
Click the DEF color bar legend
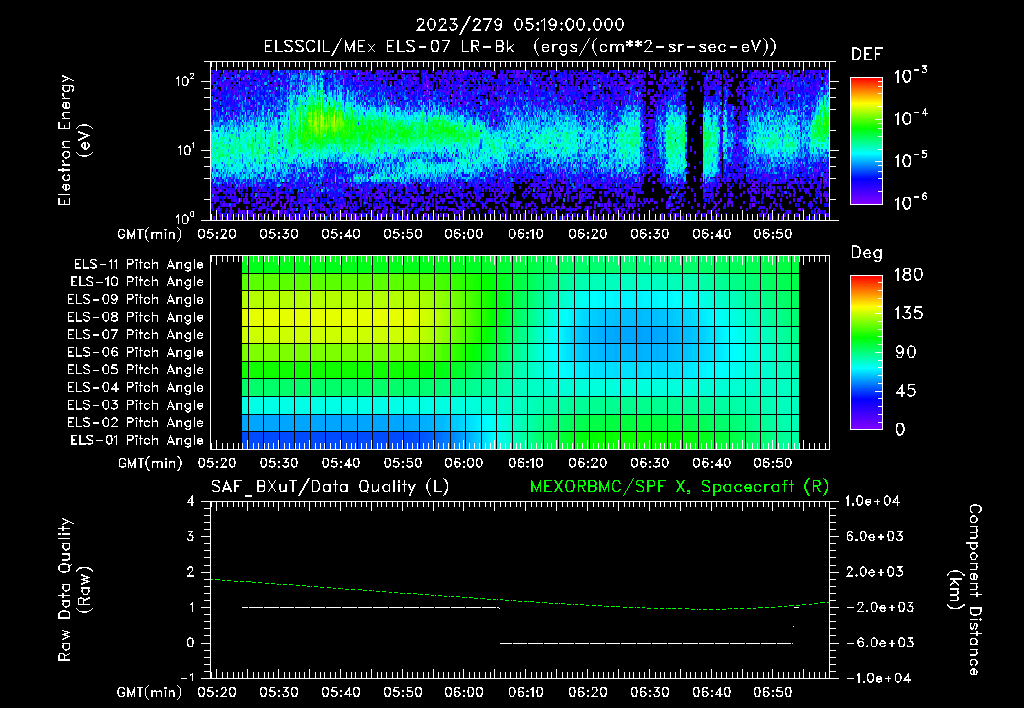(867, 140)
